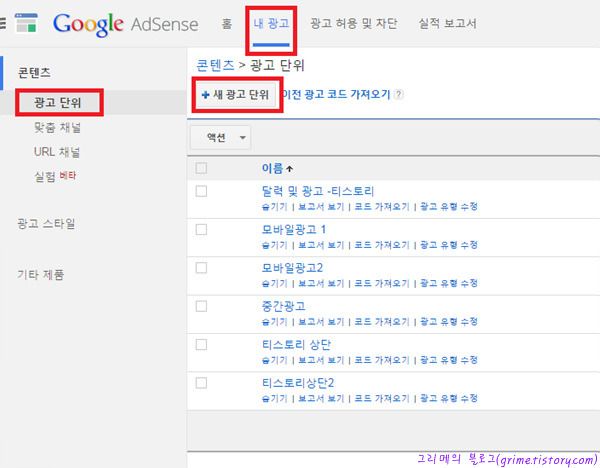Click 광고 유형 수정 under 모바일광고2
The image size is (600, 468).
[x=448, y=283]
